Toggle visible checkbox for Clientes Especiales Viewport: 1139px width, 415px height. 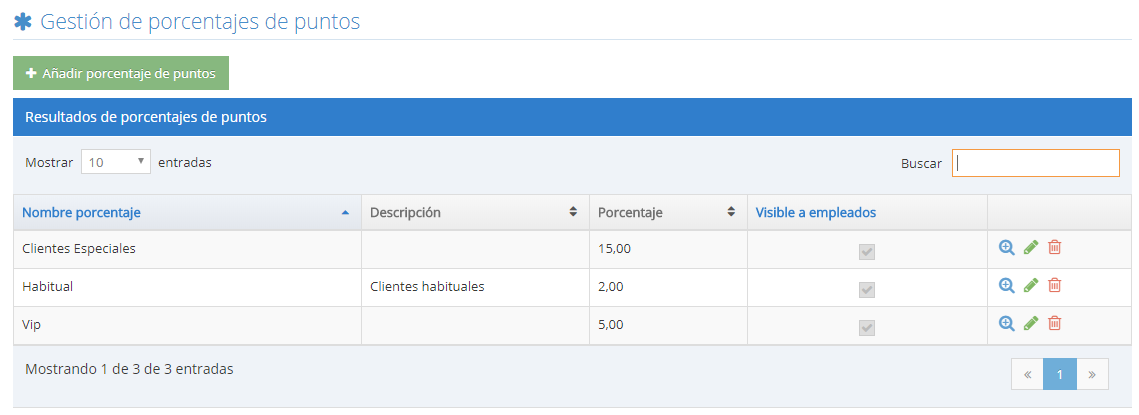click(x=867, y=251)
